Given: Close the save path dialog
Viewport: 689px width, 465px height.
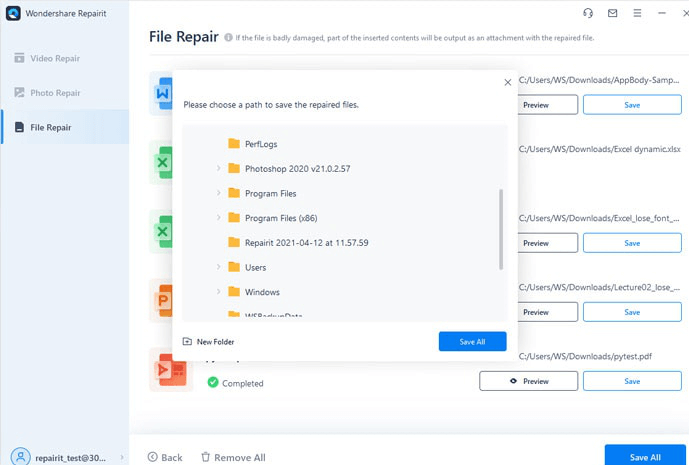Looking at the screenshot, I should (x=508, y=82).
